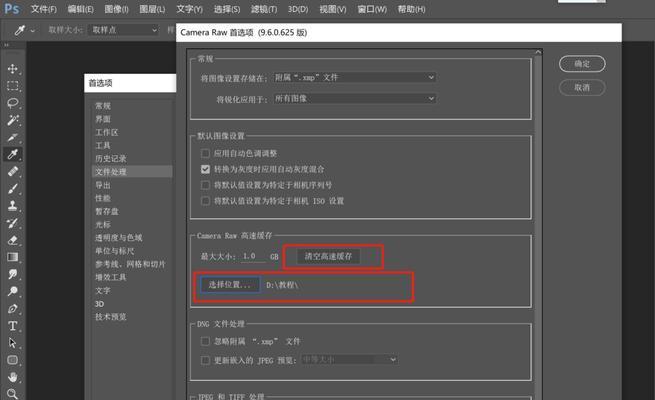Open the 帮助(H) menu
The image size is (655, 400).
tap(411, 9)
